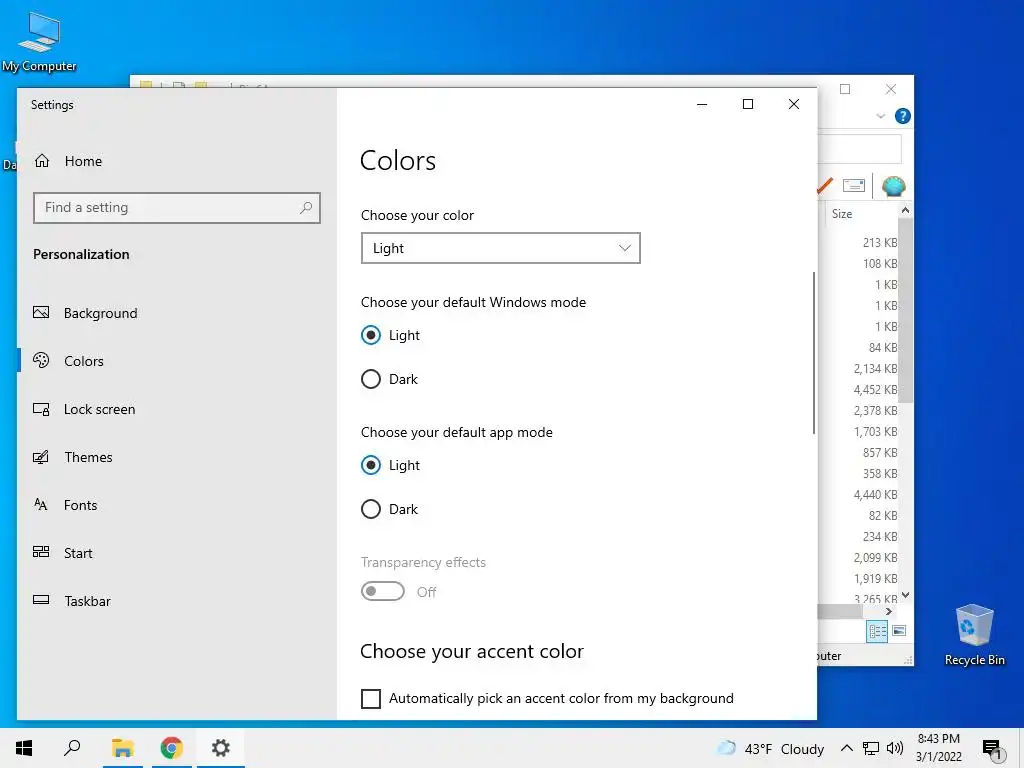Click the envelope card icon in Explorer toolbar
This screenshot has width=1024, height=768.
click(x=854, y=186)
